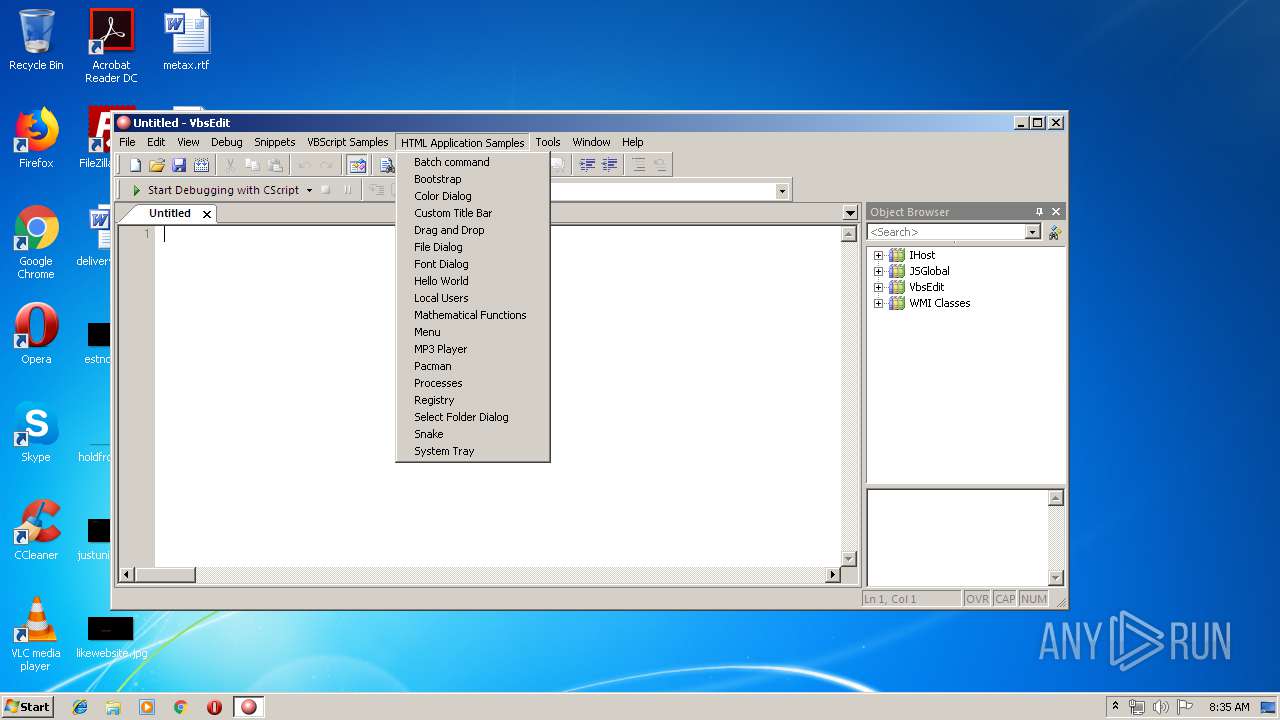This screenshot has width=1280, height=720.
Task: Open the VBScript Samples menu
Action: [347, 142]
